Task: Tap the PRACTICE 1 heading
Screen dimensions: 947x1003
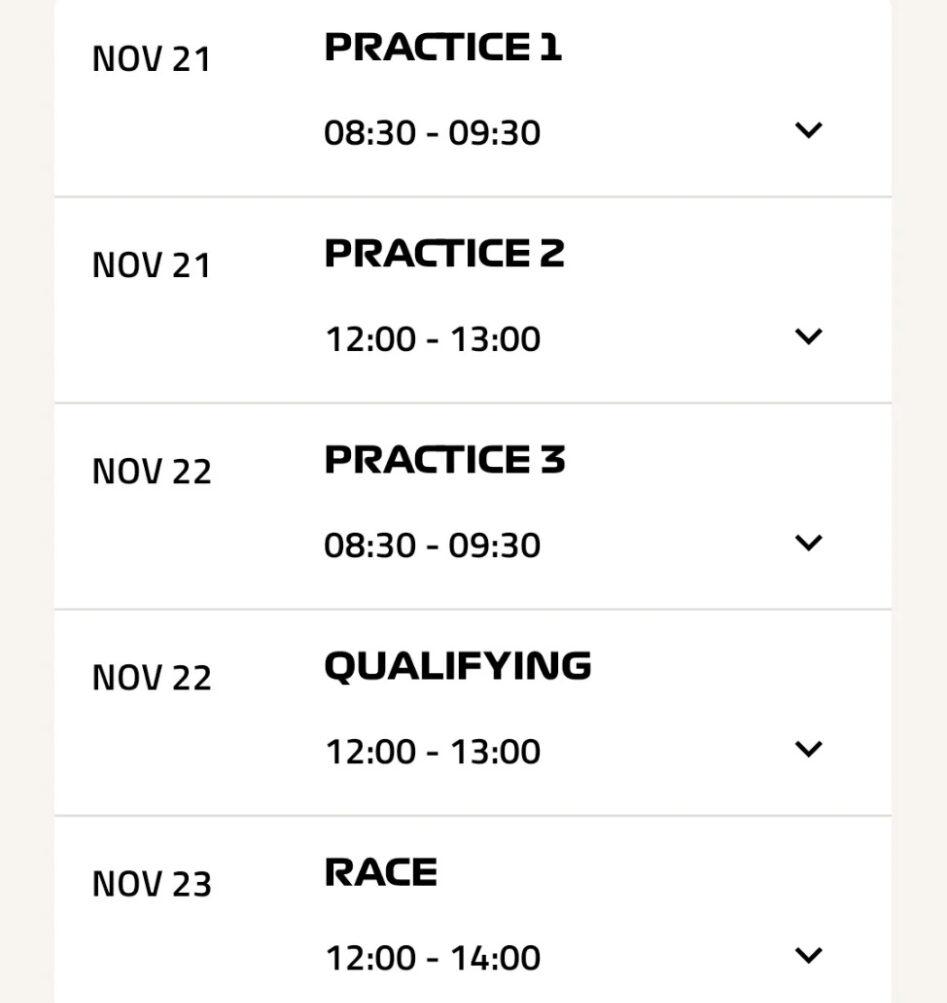Action: (x=443, y=47)
